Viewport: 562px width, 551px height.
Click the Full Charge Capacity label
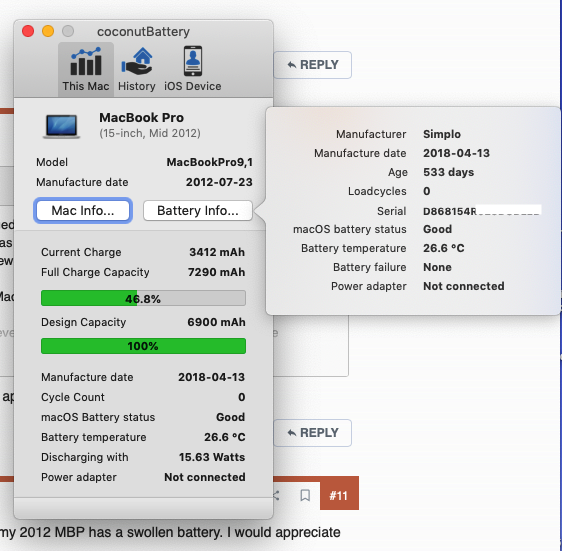pyautogui.click(x=95, y=272)
